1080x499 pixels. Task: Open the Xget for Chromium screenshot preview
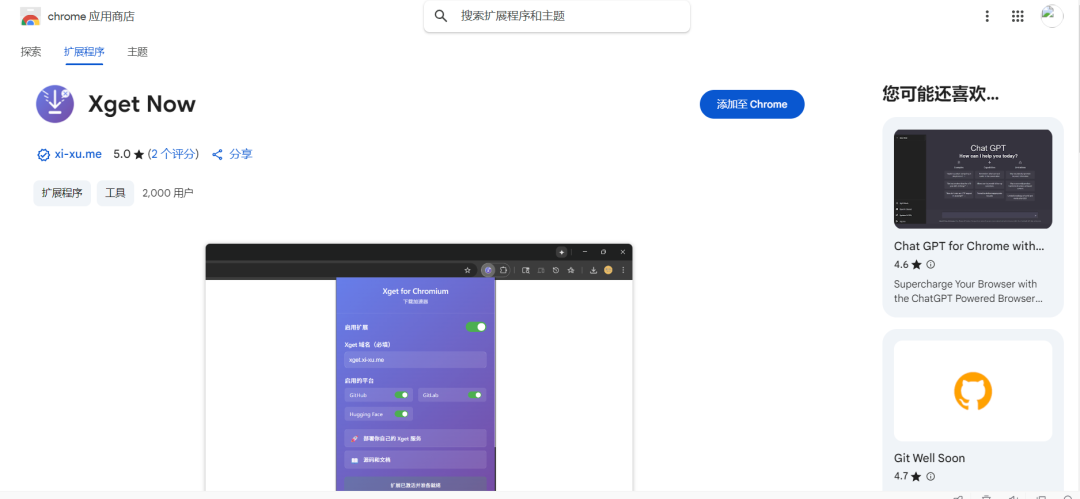click(x=419, y=367)
